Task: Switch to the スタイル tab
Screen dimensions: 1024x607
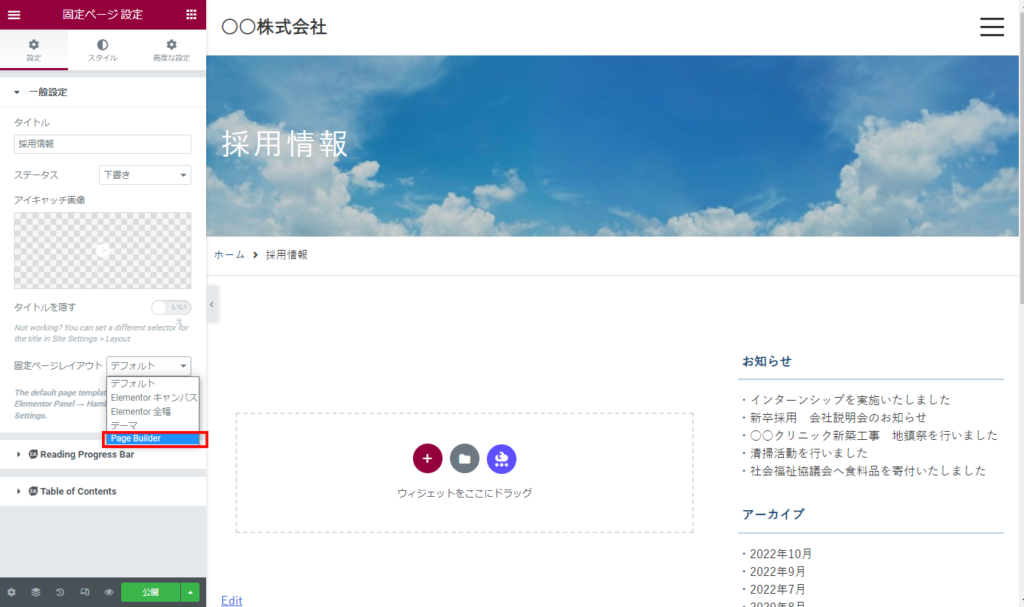Action: pos(103,50)
